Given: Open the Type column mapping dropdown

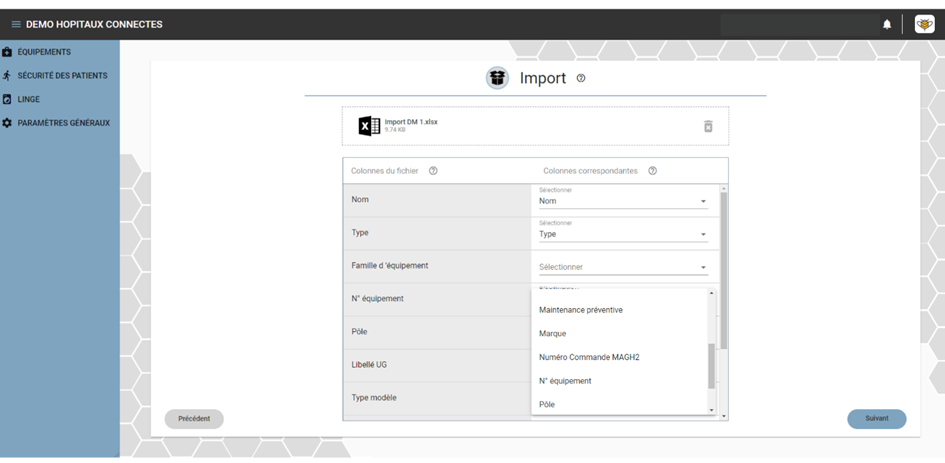Looking at the screenshot, I should (x=623, y=234).
